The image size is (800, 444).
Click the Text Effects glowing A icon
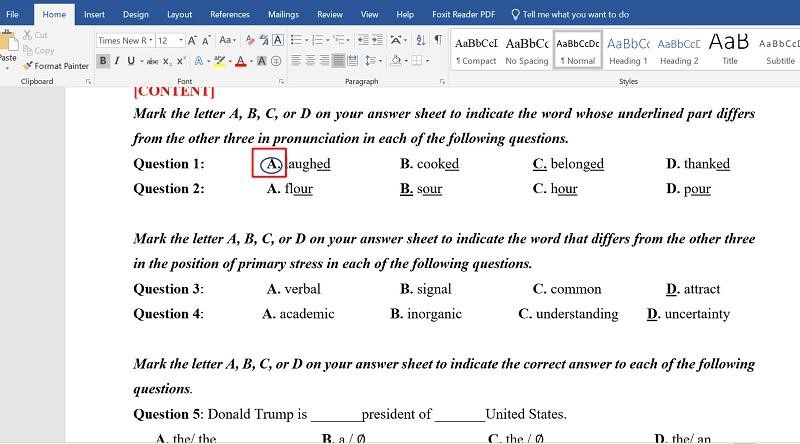click(x=198, y=61)
